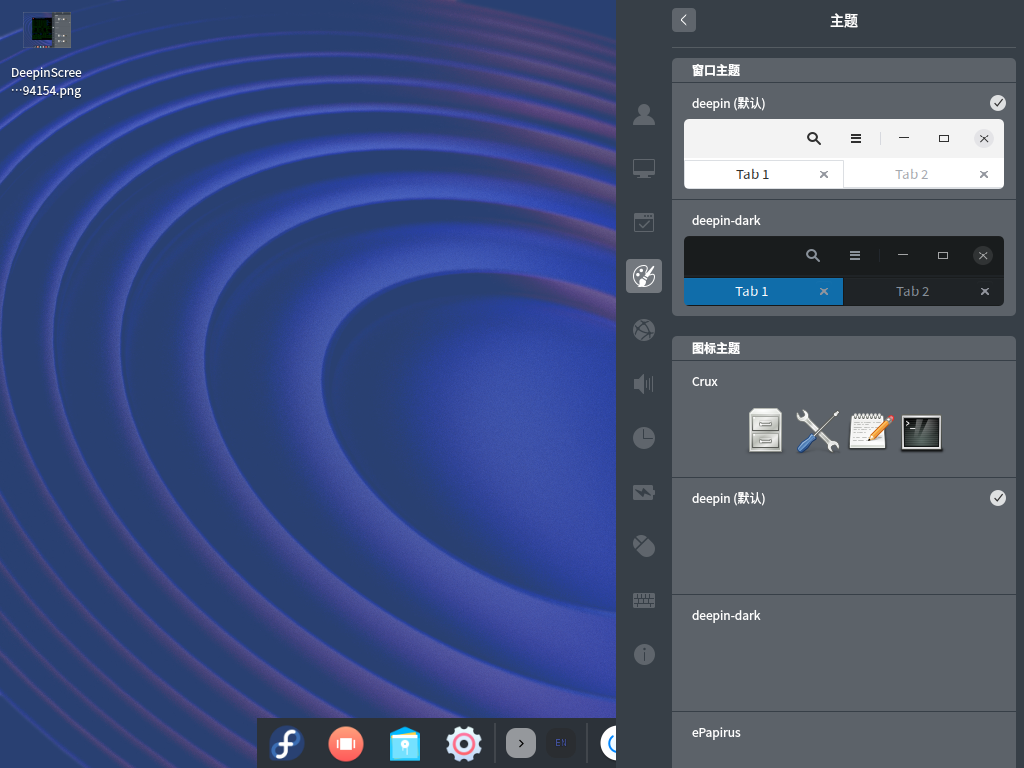The width and height of the screenshot is (1024, 768).
Task: Expand the dock tray arrow button
Action: pyautogui.click(x=520, y=743)
